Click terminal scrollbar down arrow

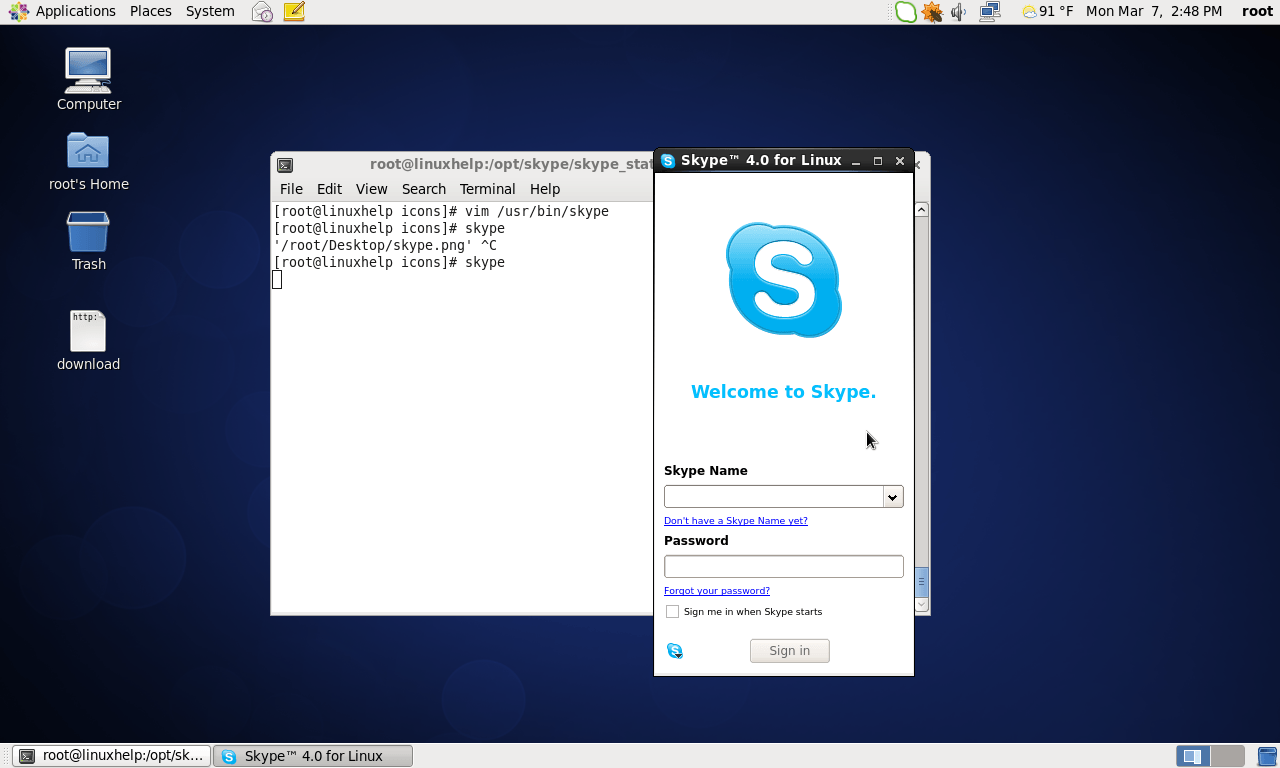(922, 604)
